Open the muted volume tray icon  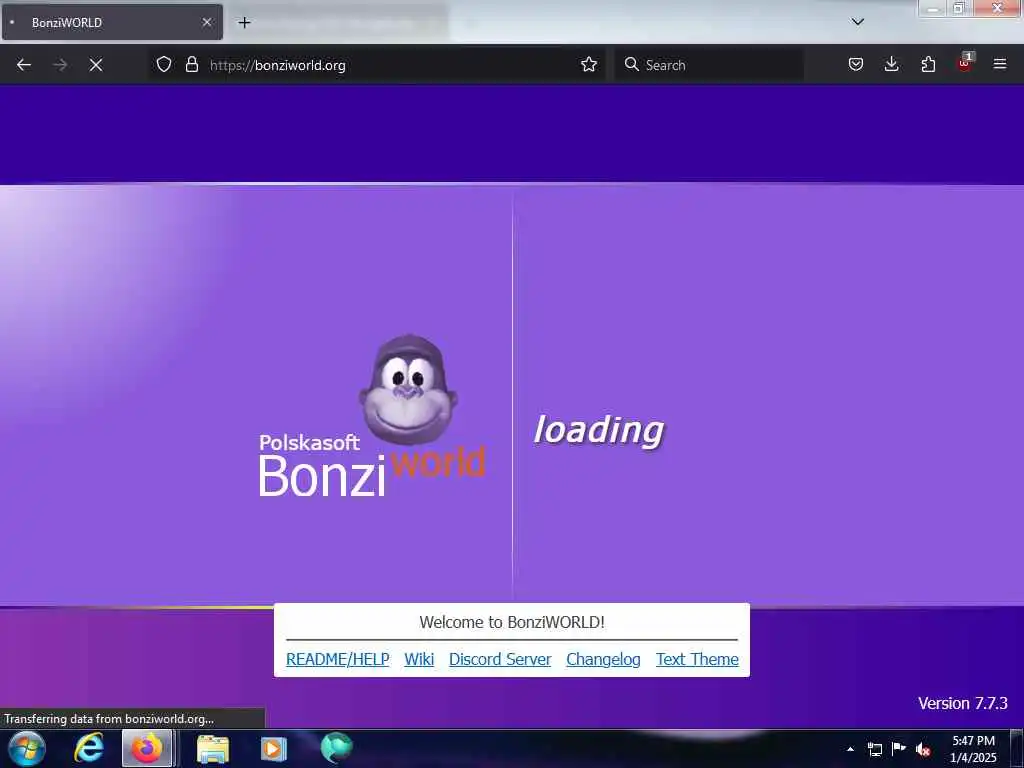click(923, 749)
